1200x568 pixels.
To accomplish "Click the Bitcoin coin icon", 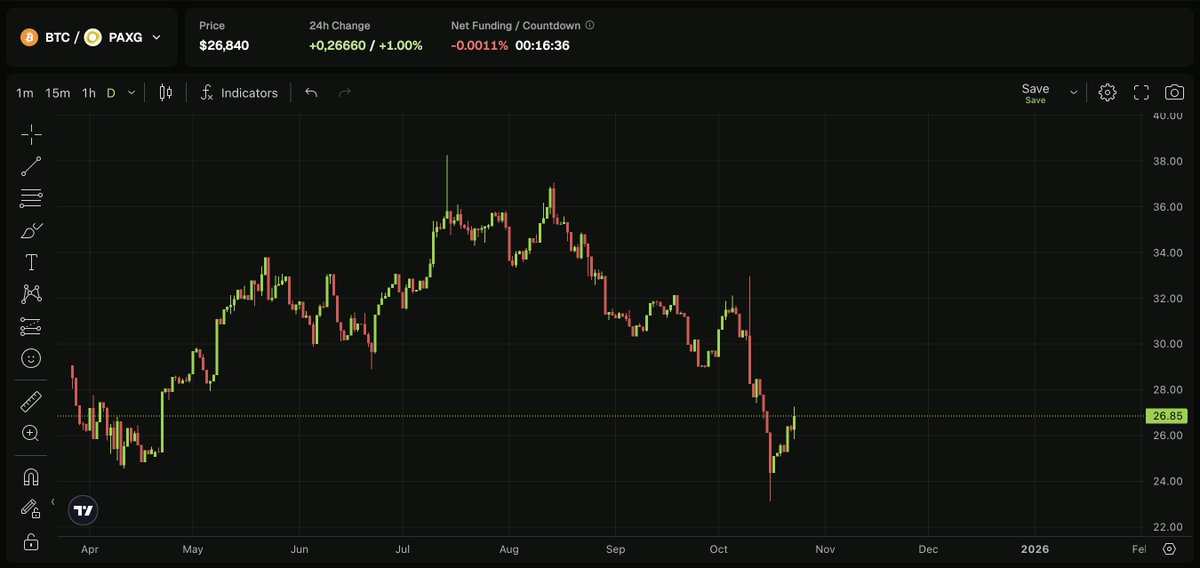I will pyautogui.click(x=29, y=37).
